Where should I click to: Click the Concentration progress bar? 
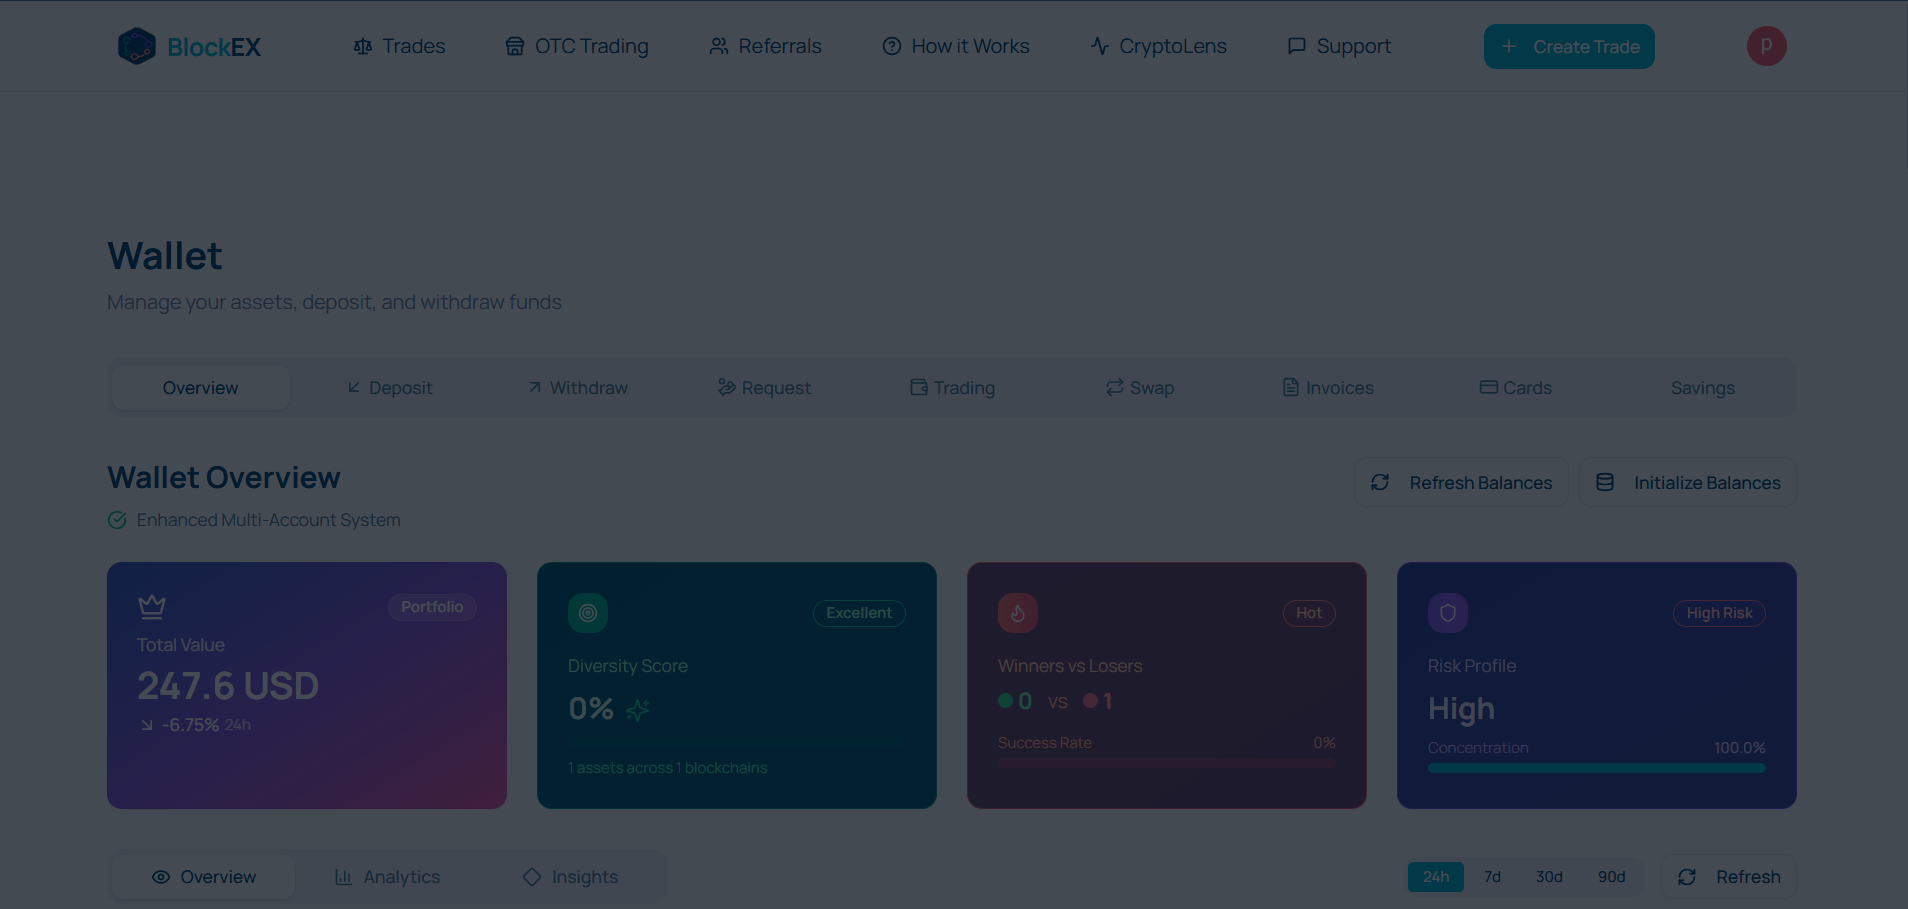click(1597, 768)
